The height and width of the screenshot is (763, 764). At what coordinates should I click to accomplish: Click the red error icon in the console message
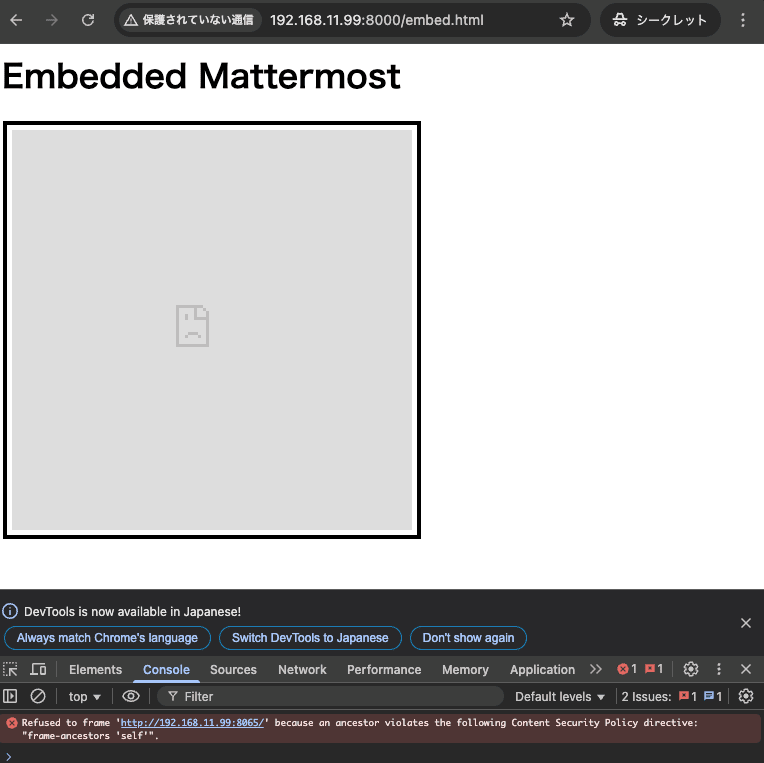click(12, 723)
